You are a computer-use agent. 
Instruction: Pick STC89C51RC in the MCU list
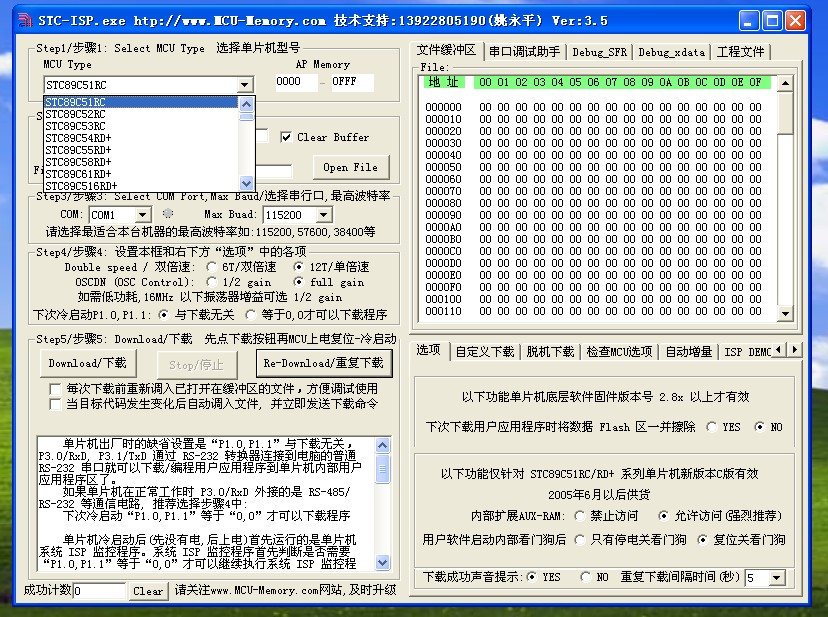(140, 102)
